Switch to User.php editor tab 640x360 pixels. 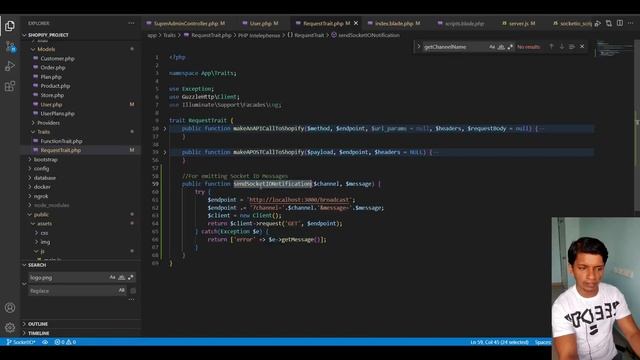click(260, 24)
